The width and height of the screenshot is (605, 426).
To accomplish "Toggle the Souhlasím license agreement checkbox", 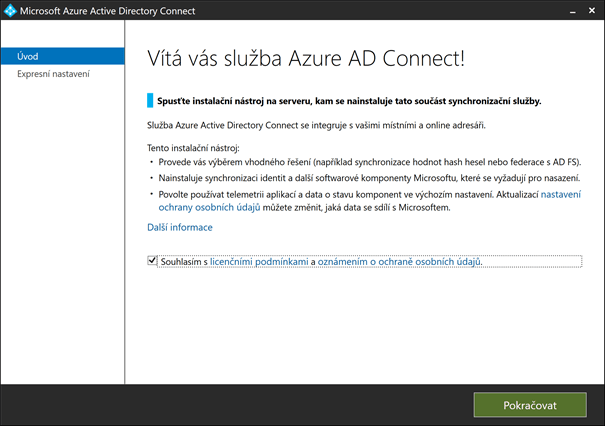I will [x=152, y=261].
